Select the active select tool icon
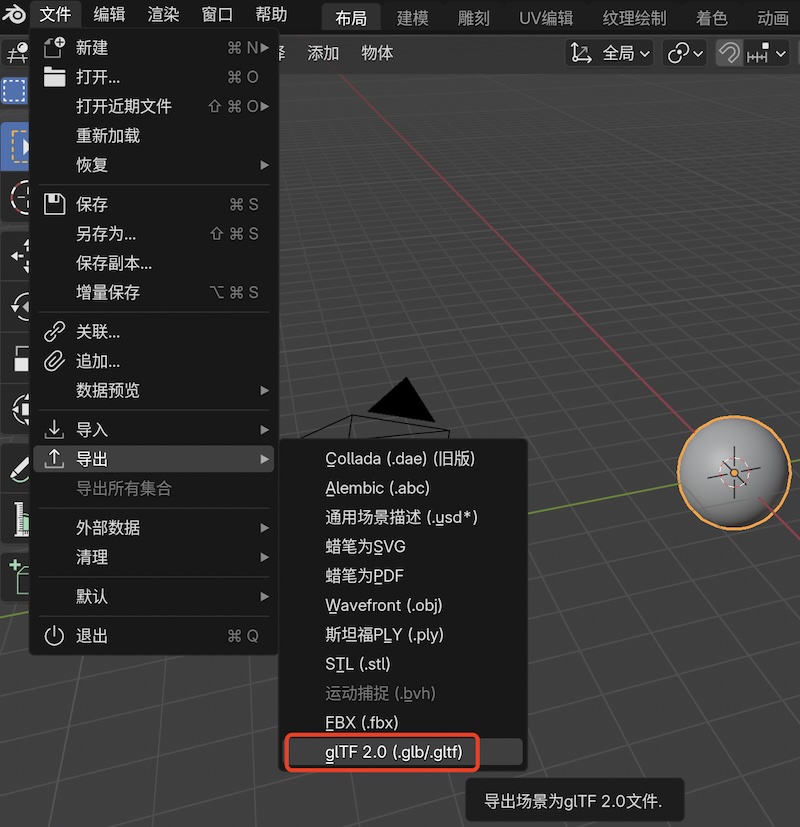This screenshot has width=800, height=827. (16, 146)
